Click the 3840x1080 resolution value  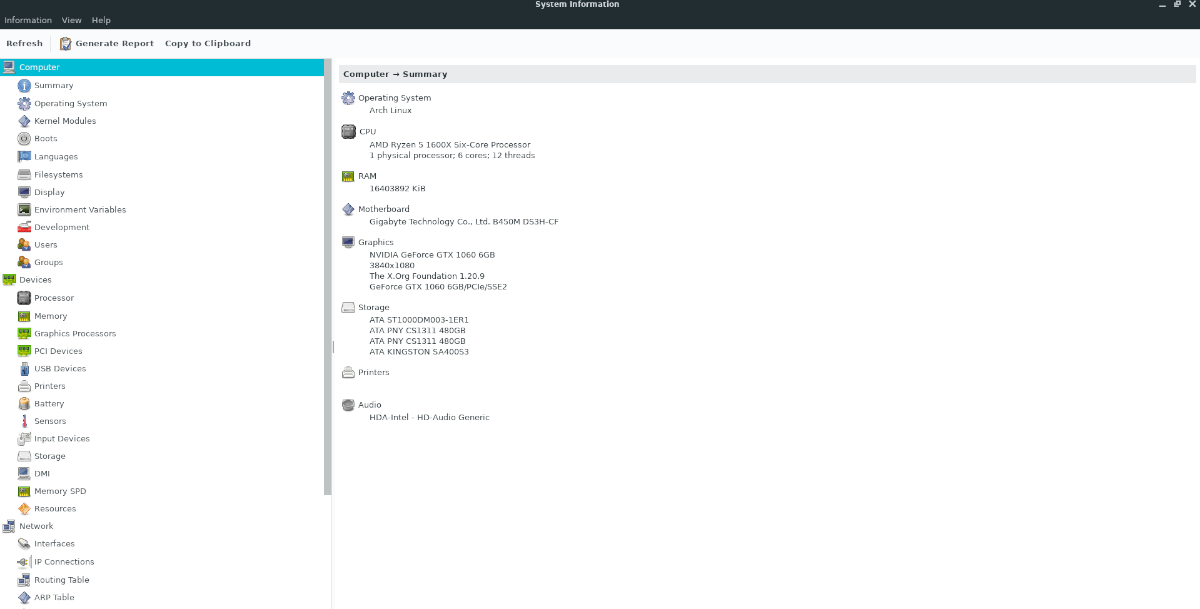click(392, 266)
